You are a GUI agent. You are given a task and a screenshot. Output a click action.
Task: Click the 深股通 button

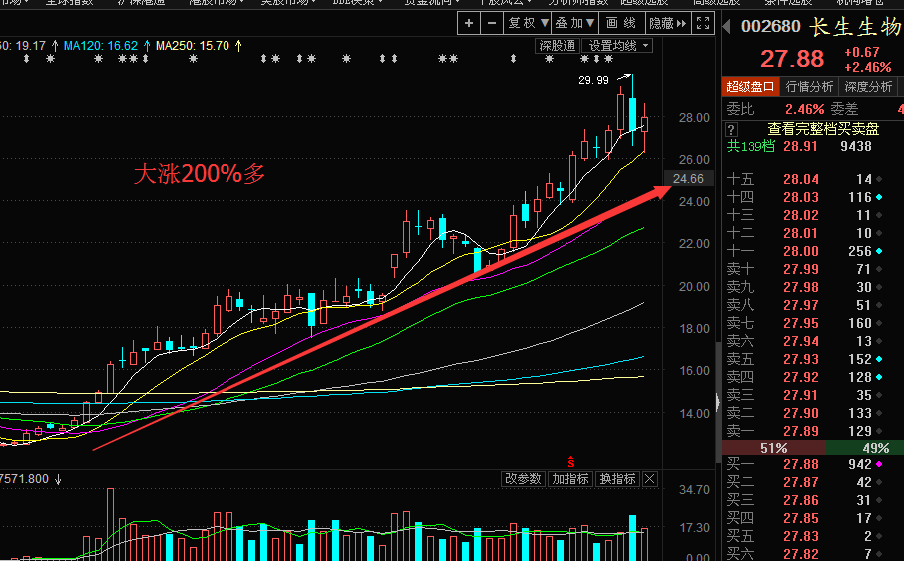[x=558, y=46]
